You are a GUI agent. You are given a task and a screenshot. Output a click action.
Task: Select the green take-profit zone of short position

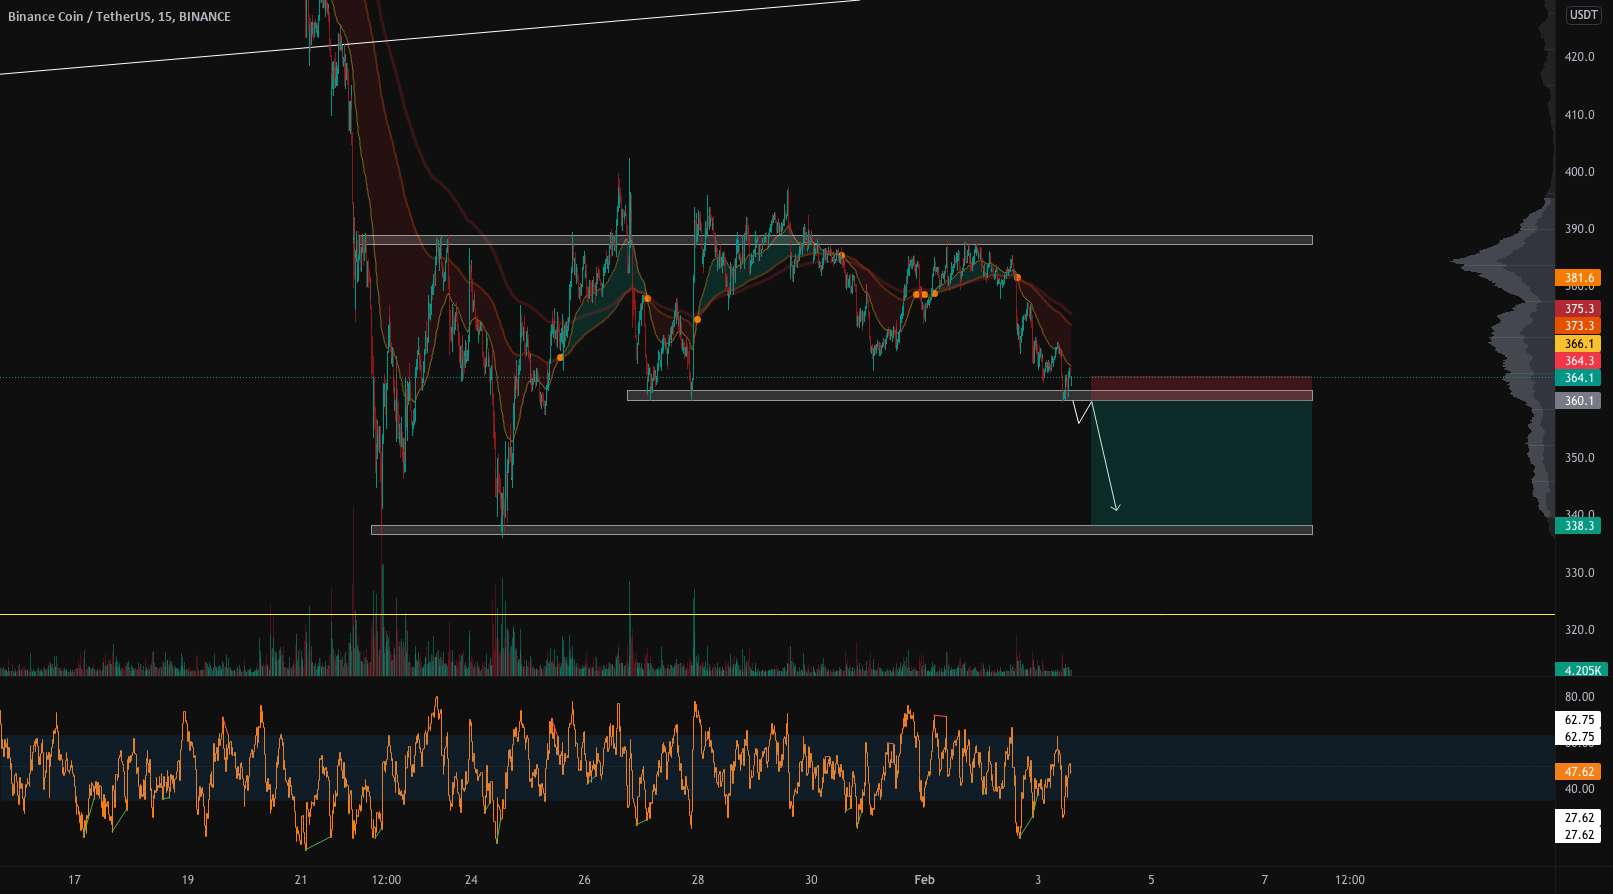coord(1201,462)
